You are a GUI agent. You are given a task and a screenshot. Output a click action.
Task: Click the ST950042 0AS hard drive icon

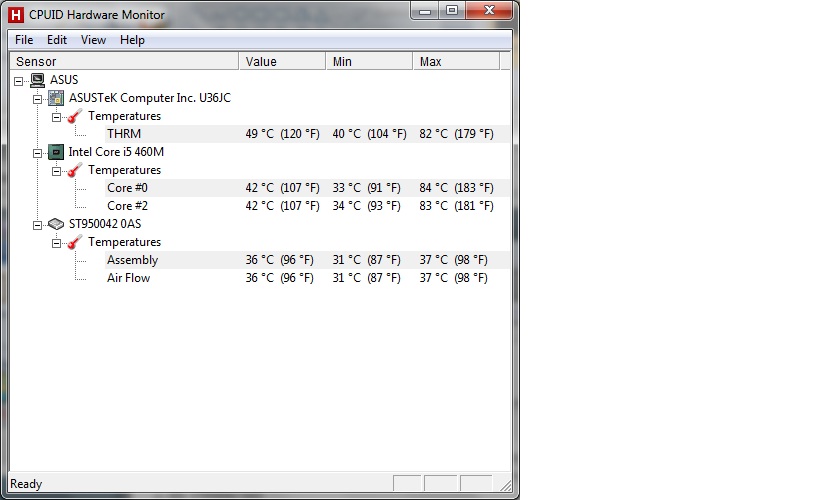[56, 224]
